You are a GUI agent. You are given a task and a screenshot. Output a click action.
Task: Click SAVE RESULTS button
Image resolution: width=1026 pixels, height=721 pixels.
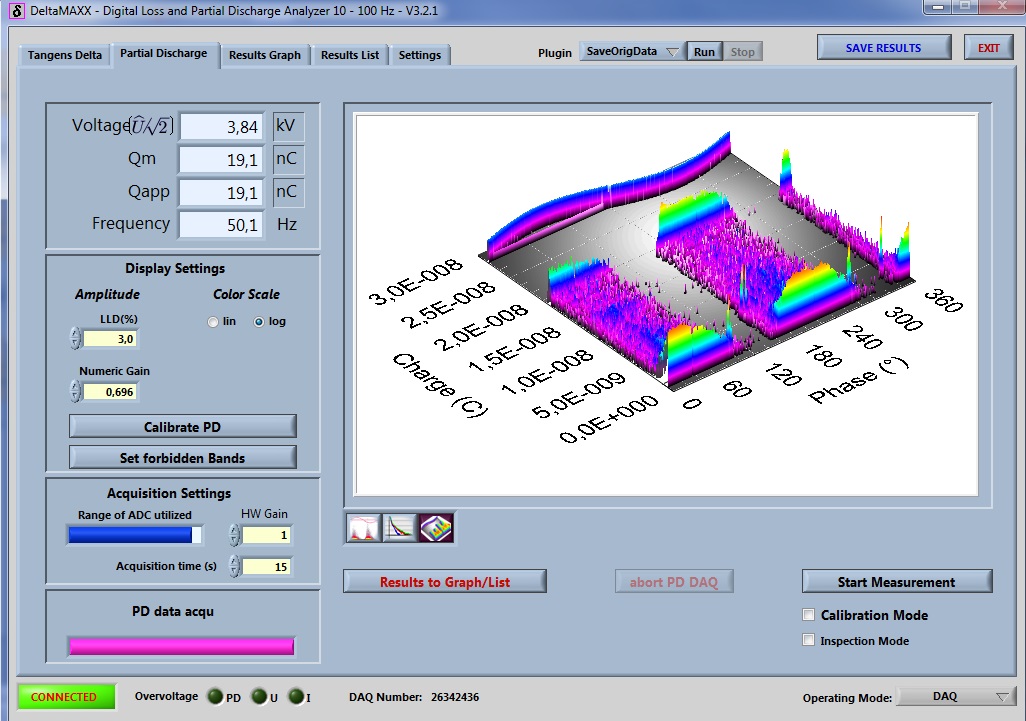pyautogui.click(x=883, y=48)
